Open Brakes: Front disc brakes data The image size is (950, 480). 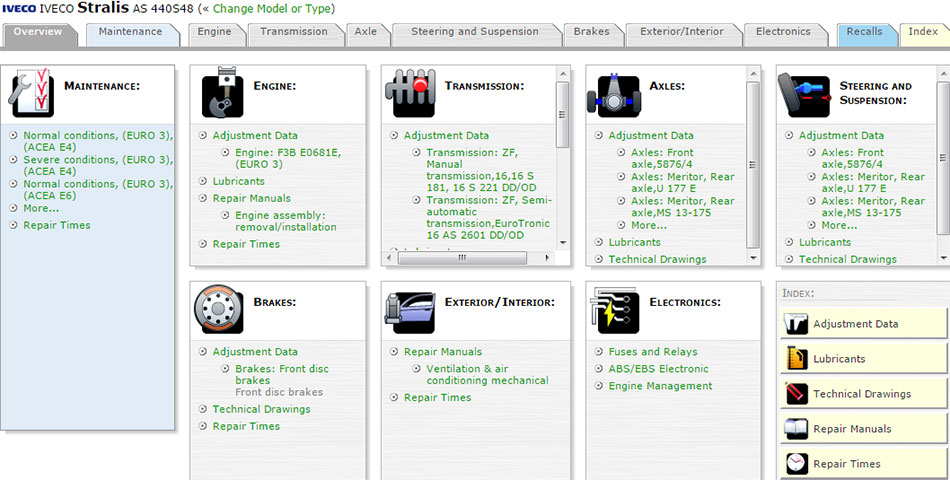282,375
